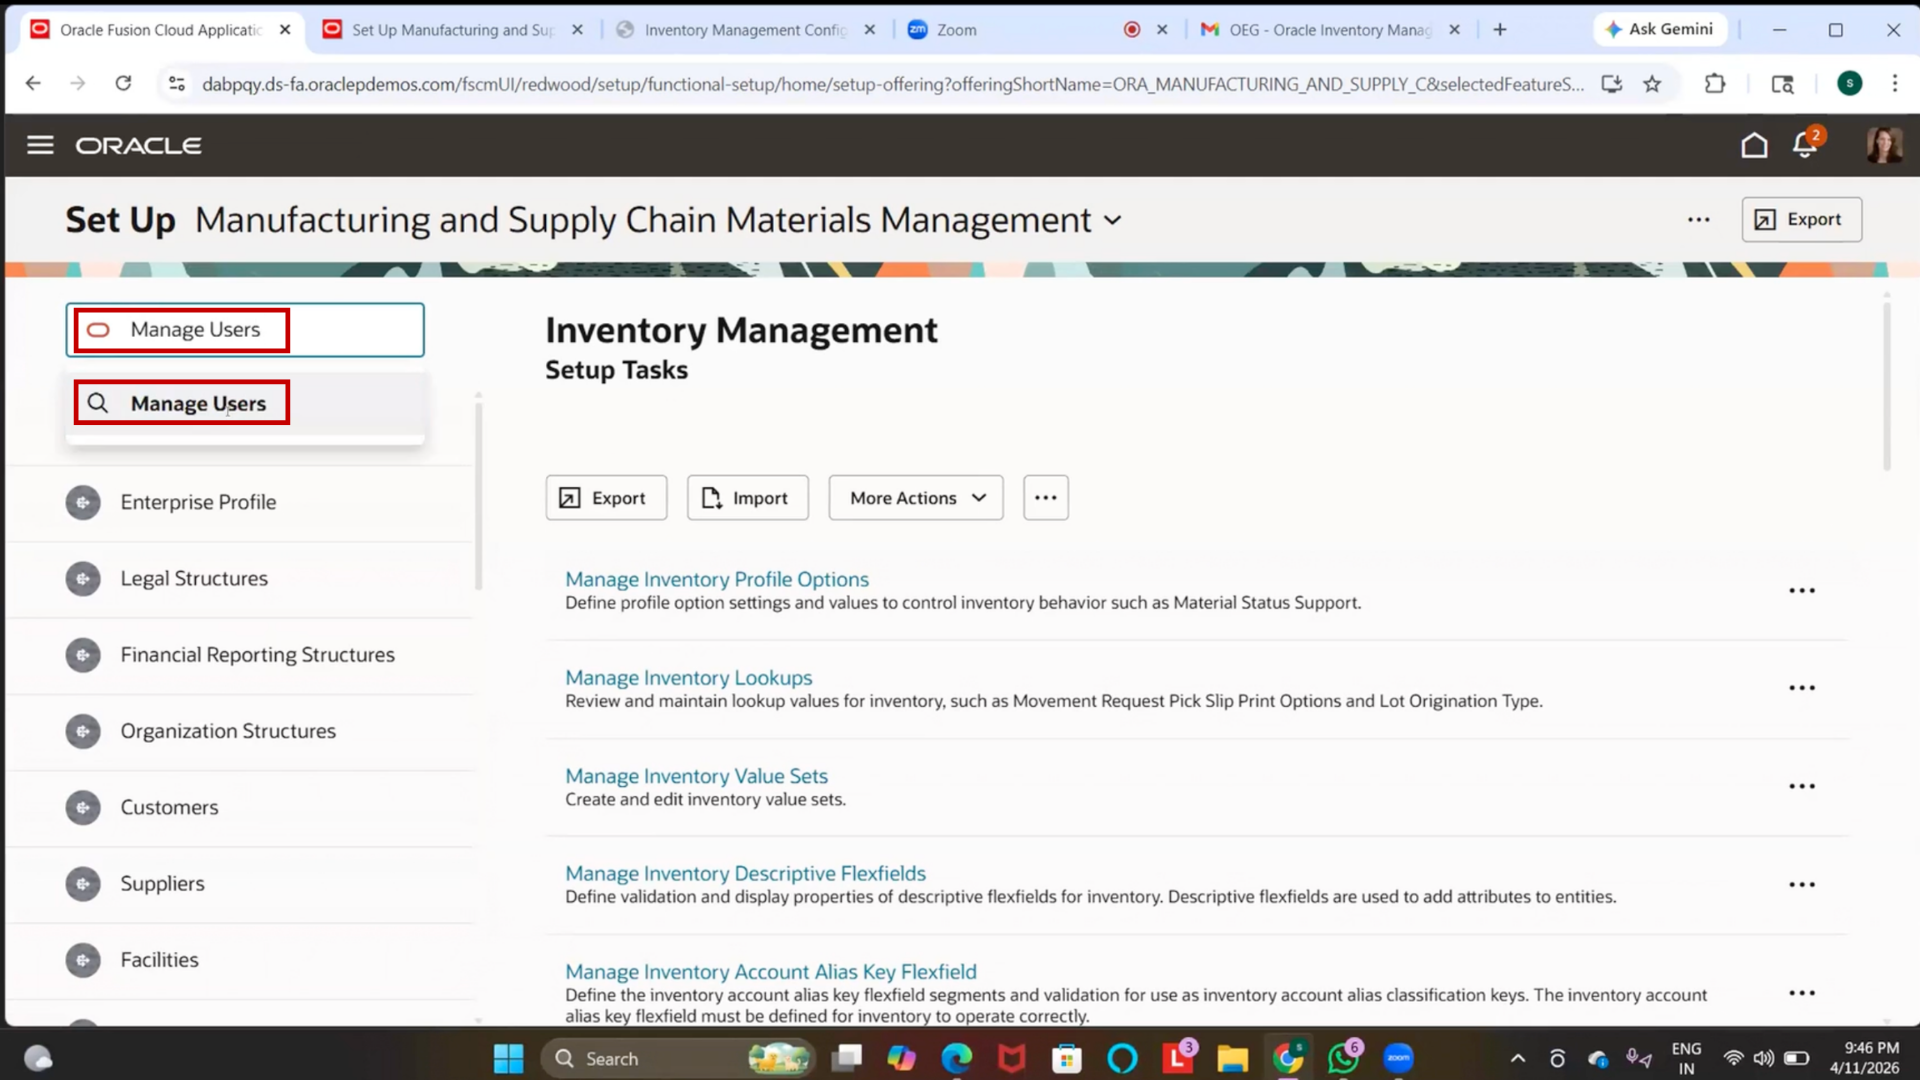Click the Windows taskbar Search box
Screen dimensions: 1920x1080
click(x=677, y=1058)
